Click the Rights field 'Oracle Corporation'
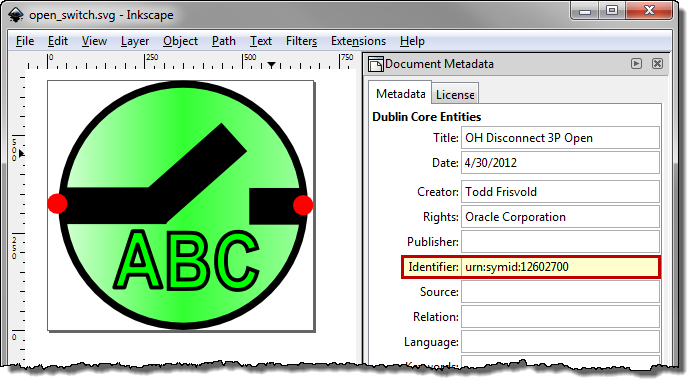The height and width of the screenshot is (386, 695). click(x=560, y=217)
